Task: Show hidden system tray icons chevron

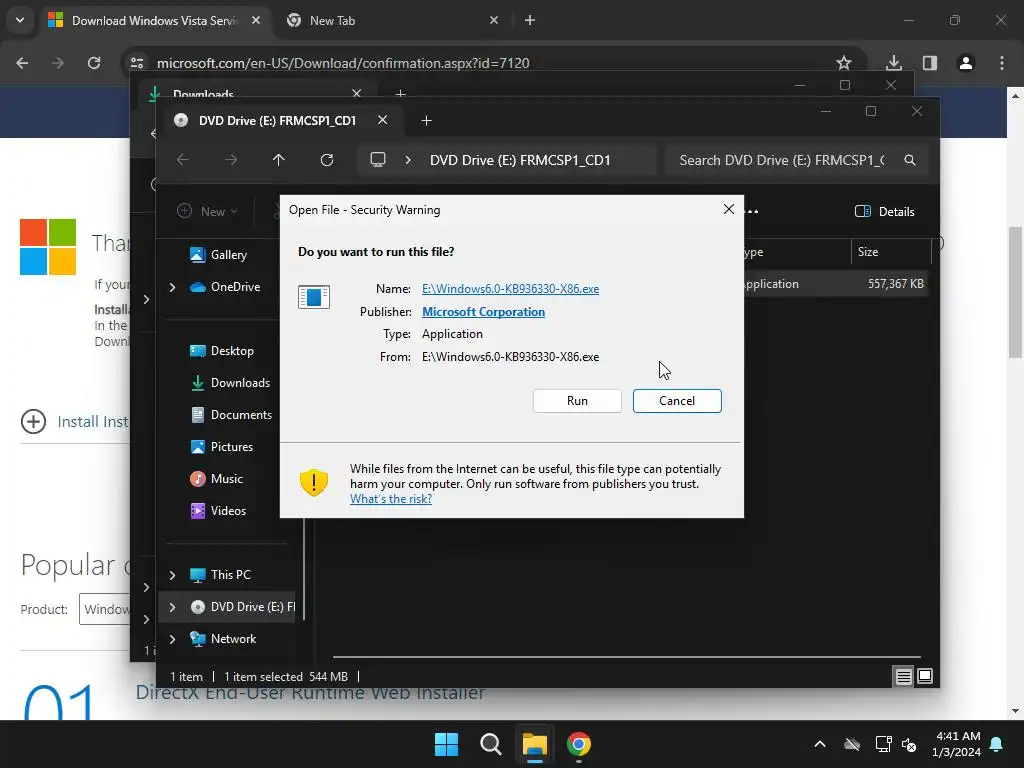Action: (x=820, y=744)
